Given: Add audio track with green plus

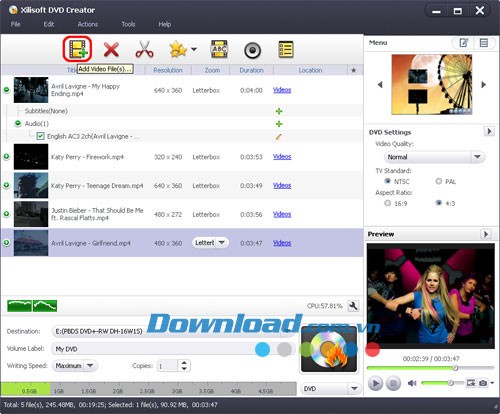Looking at the screenshot, I should (x=279, y=124).
